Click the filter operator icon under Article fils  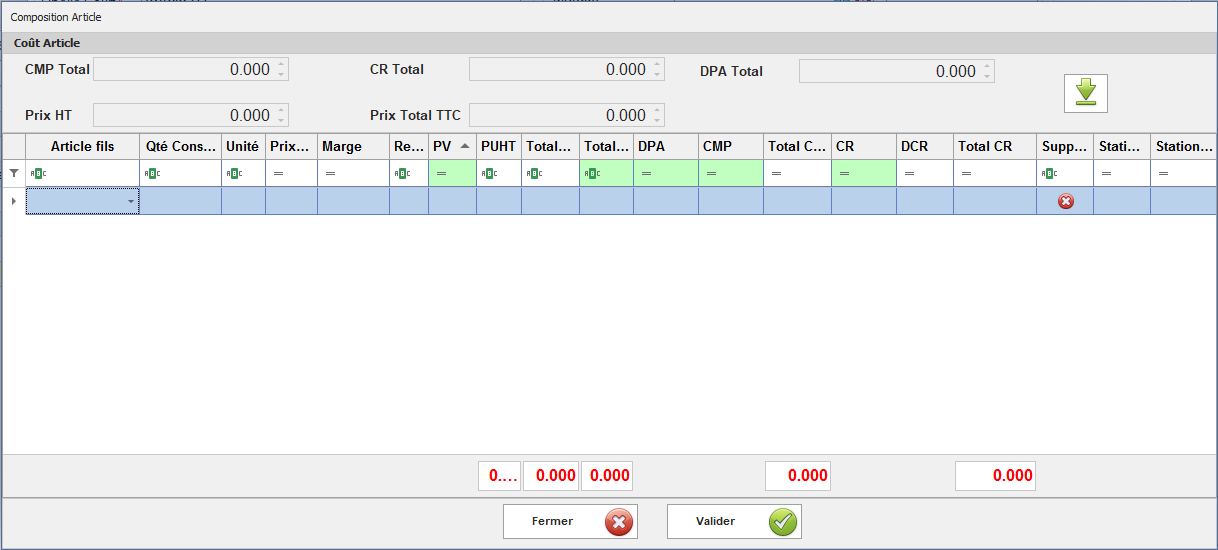(x=38, y=173)
